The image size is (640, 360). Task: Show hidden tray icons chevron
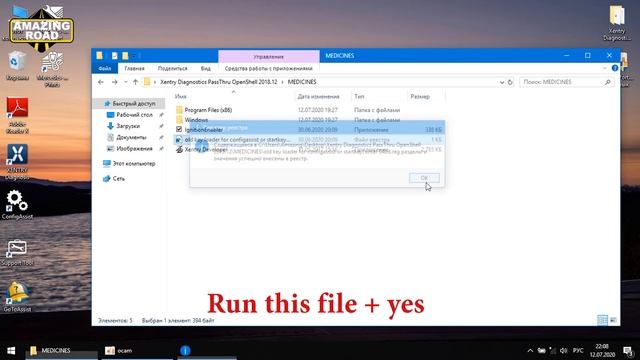point(530,351)
